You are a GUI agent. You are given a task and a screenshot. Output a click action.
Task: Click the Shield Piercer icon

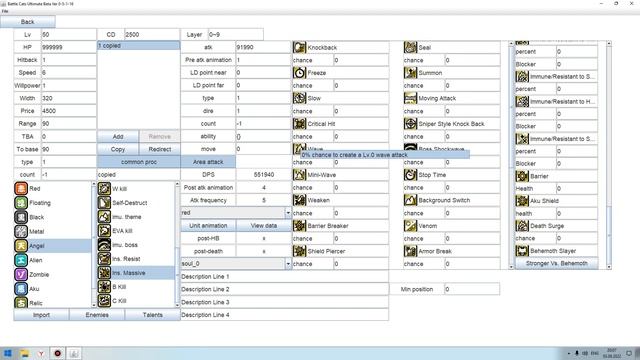tap(299, 251)
